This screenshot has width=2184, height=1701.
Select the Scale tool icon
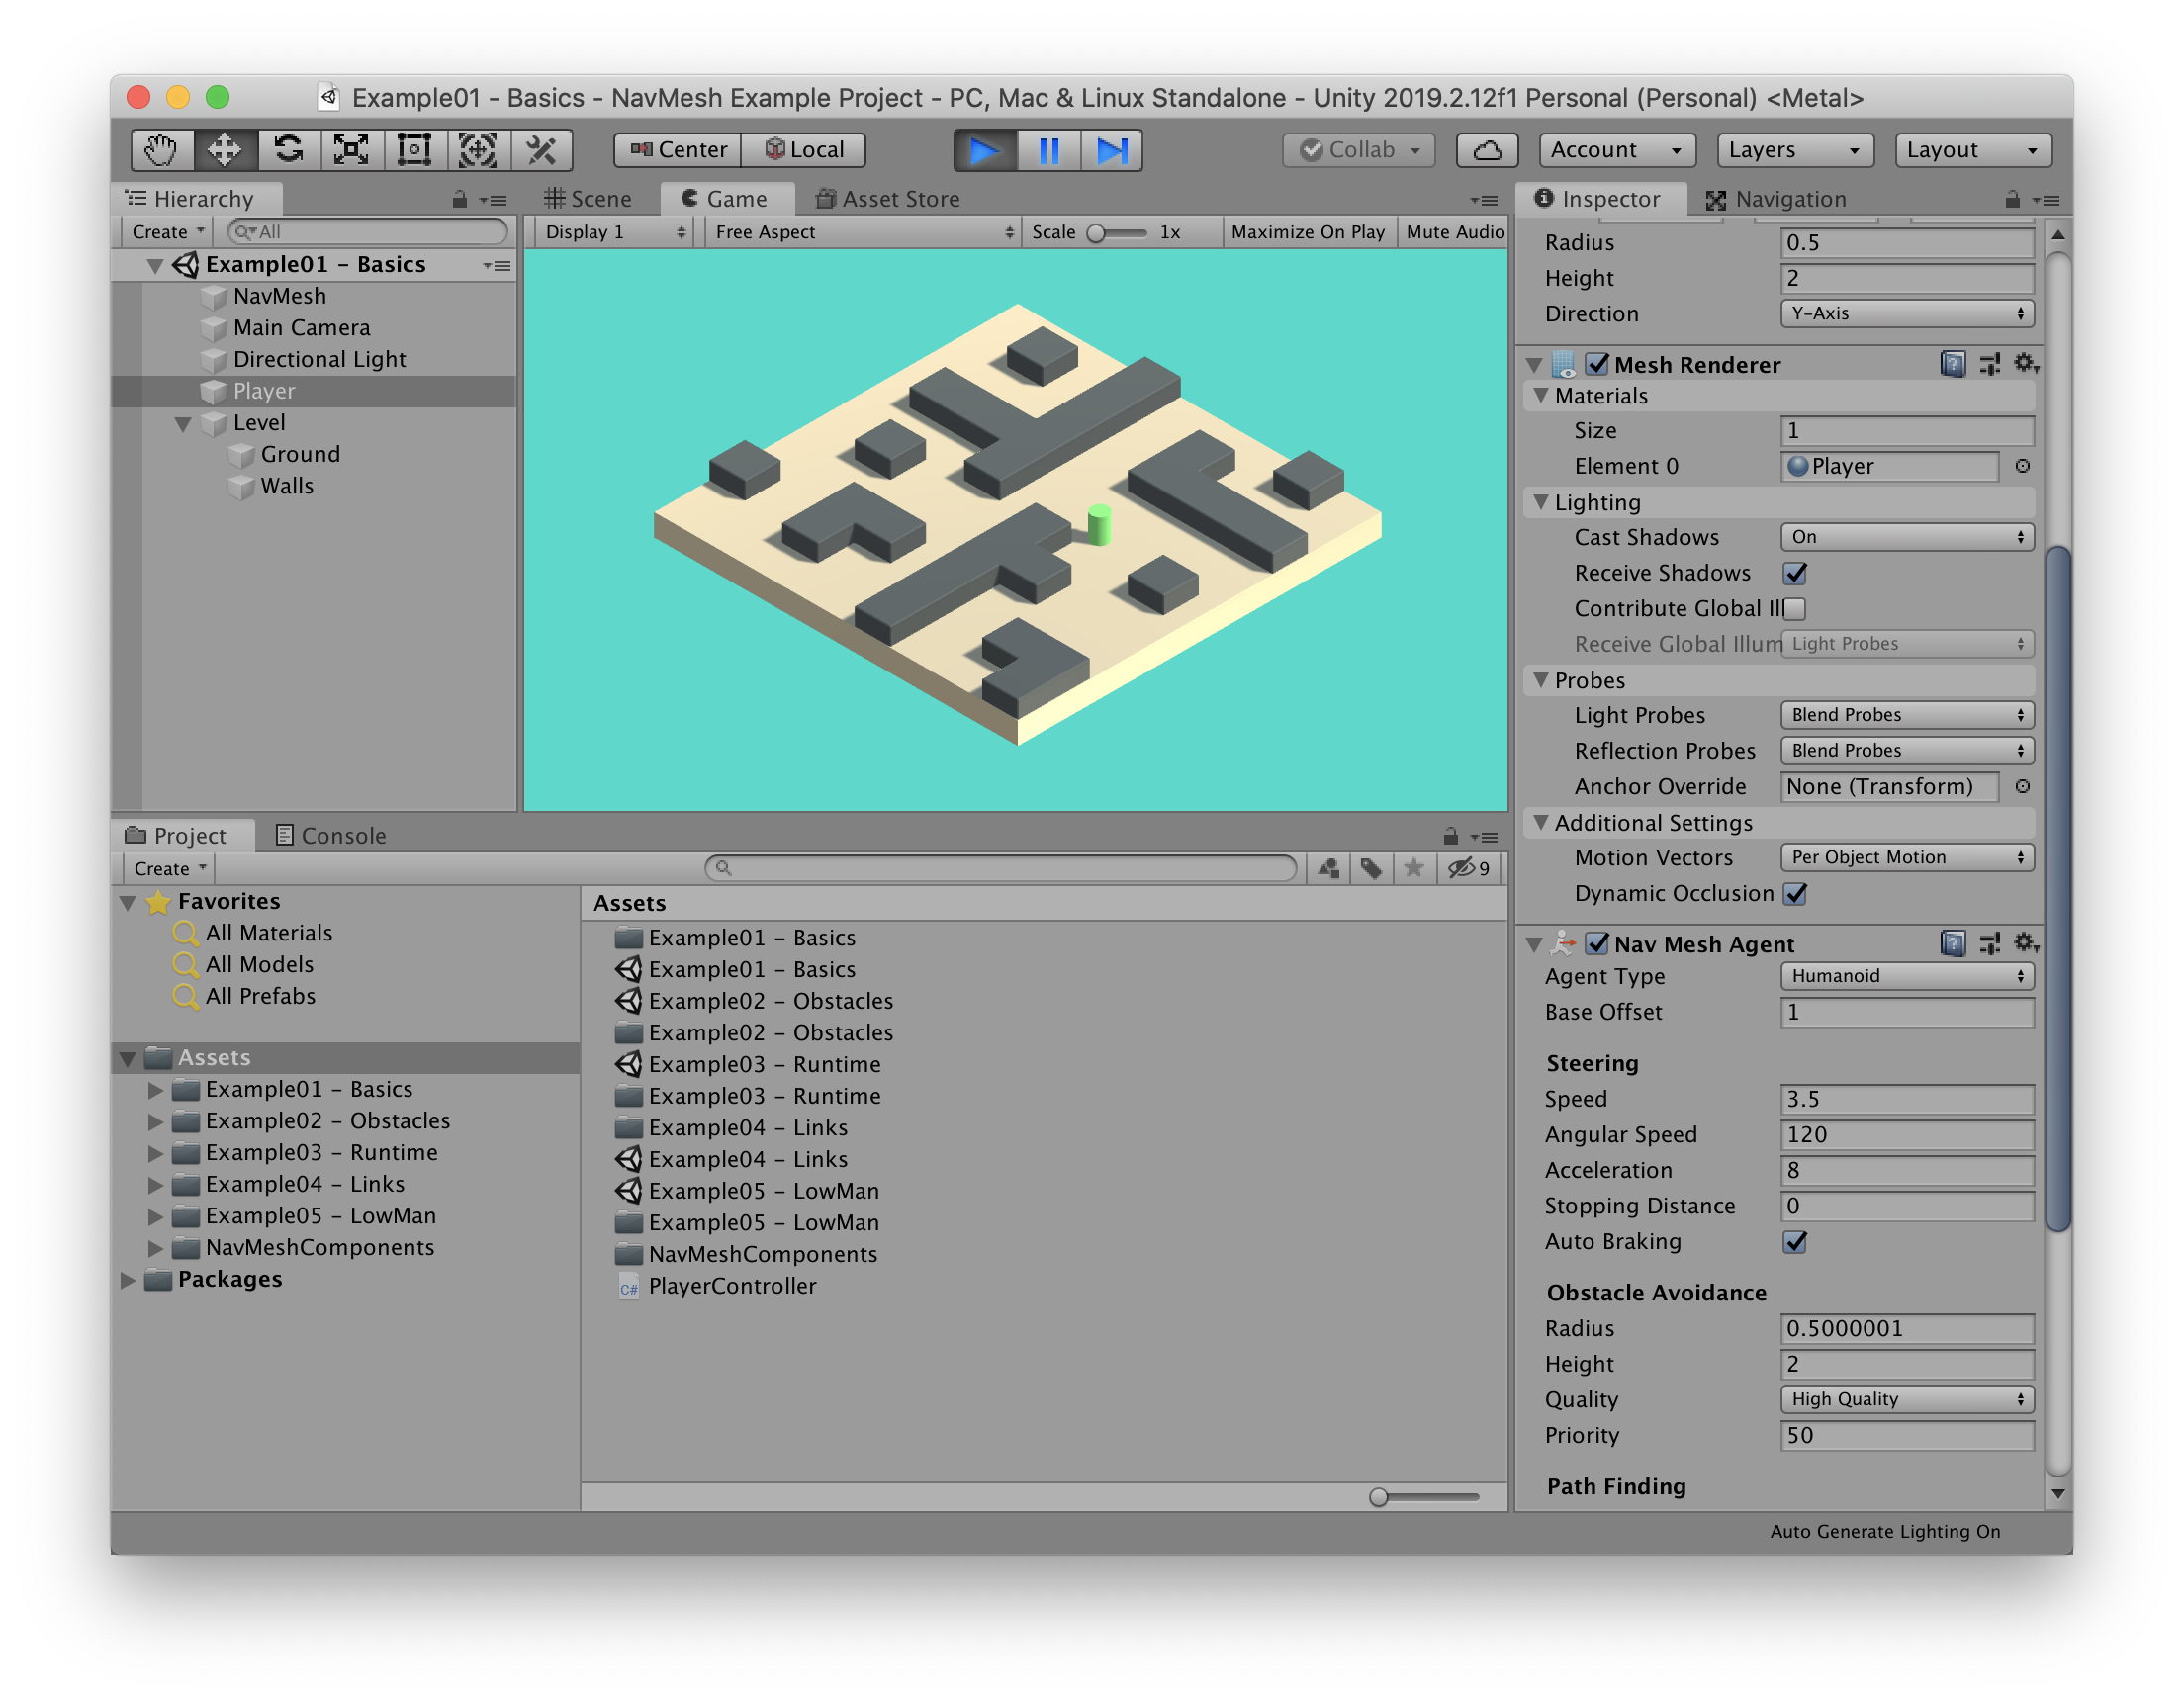(351, 150)
